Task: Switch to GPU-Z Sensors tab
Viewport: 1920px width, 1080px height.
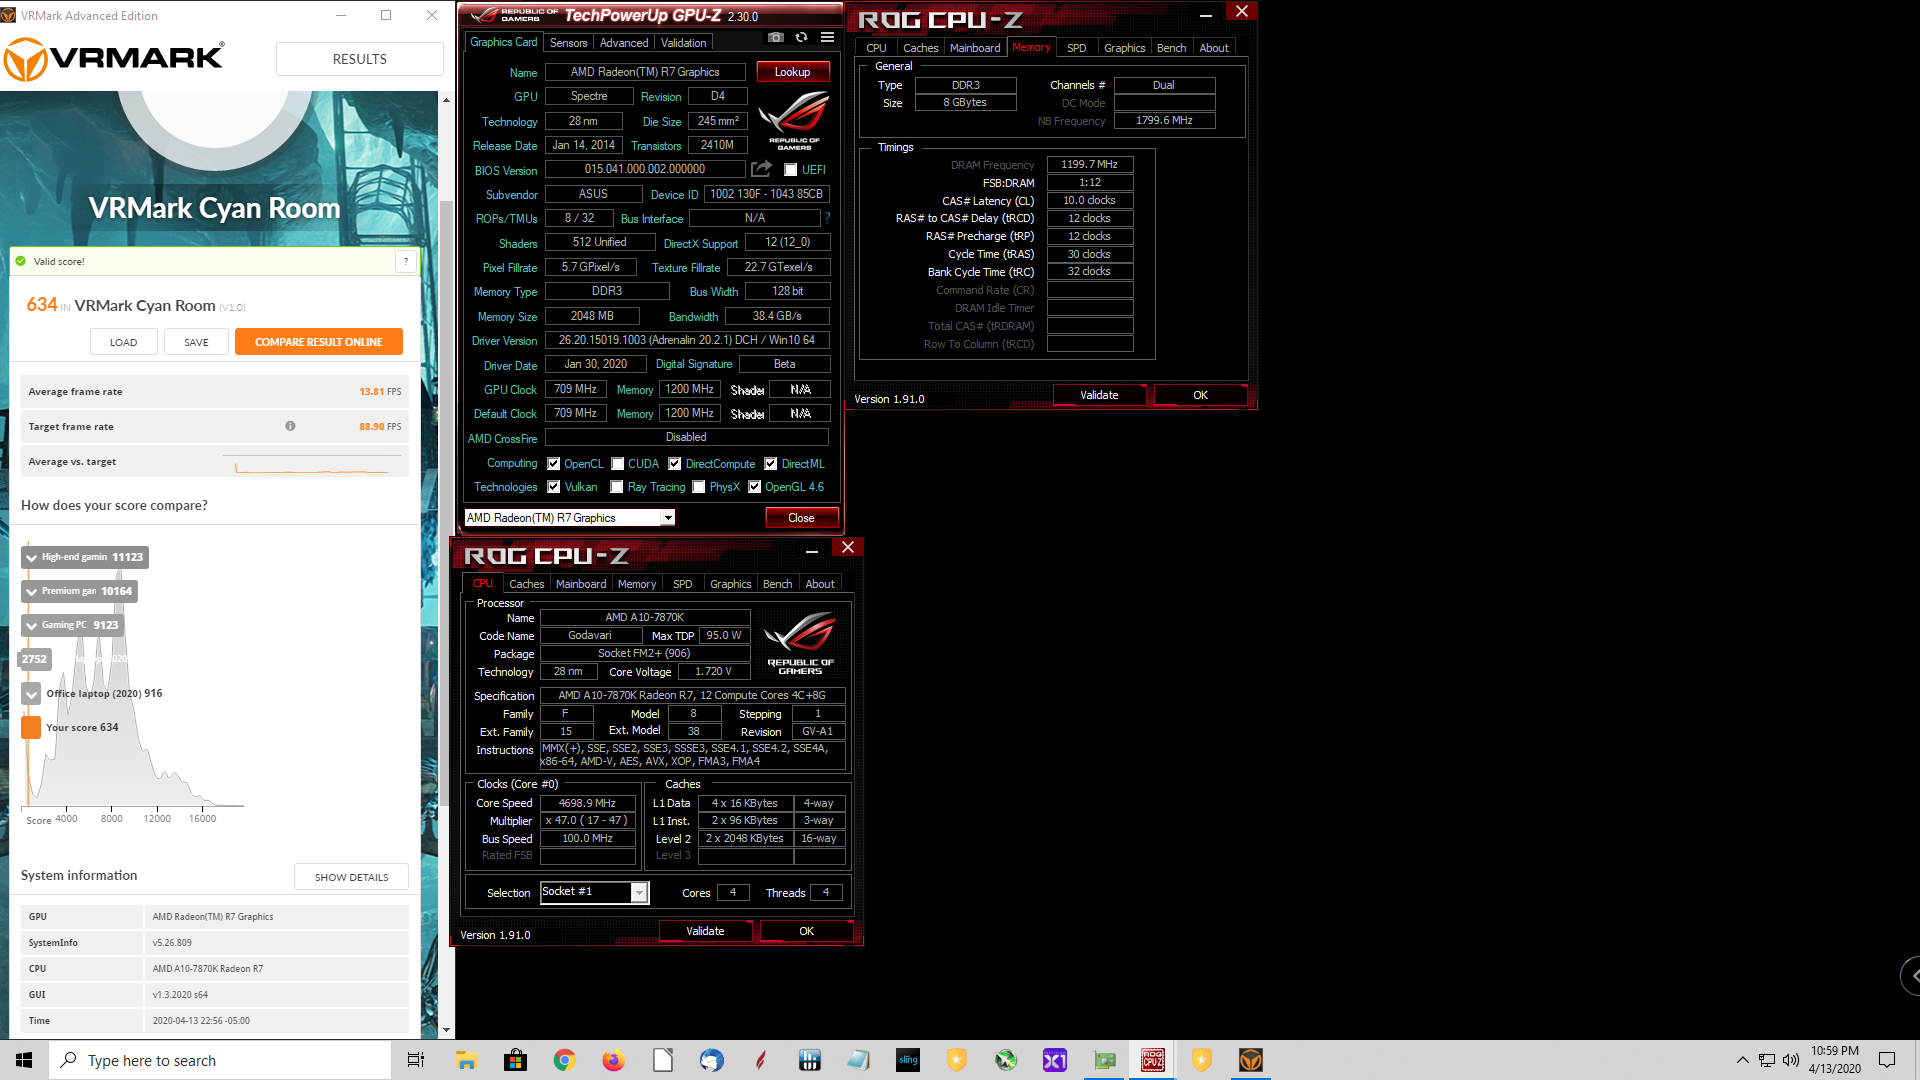Action: click(568, 43)
